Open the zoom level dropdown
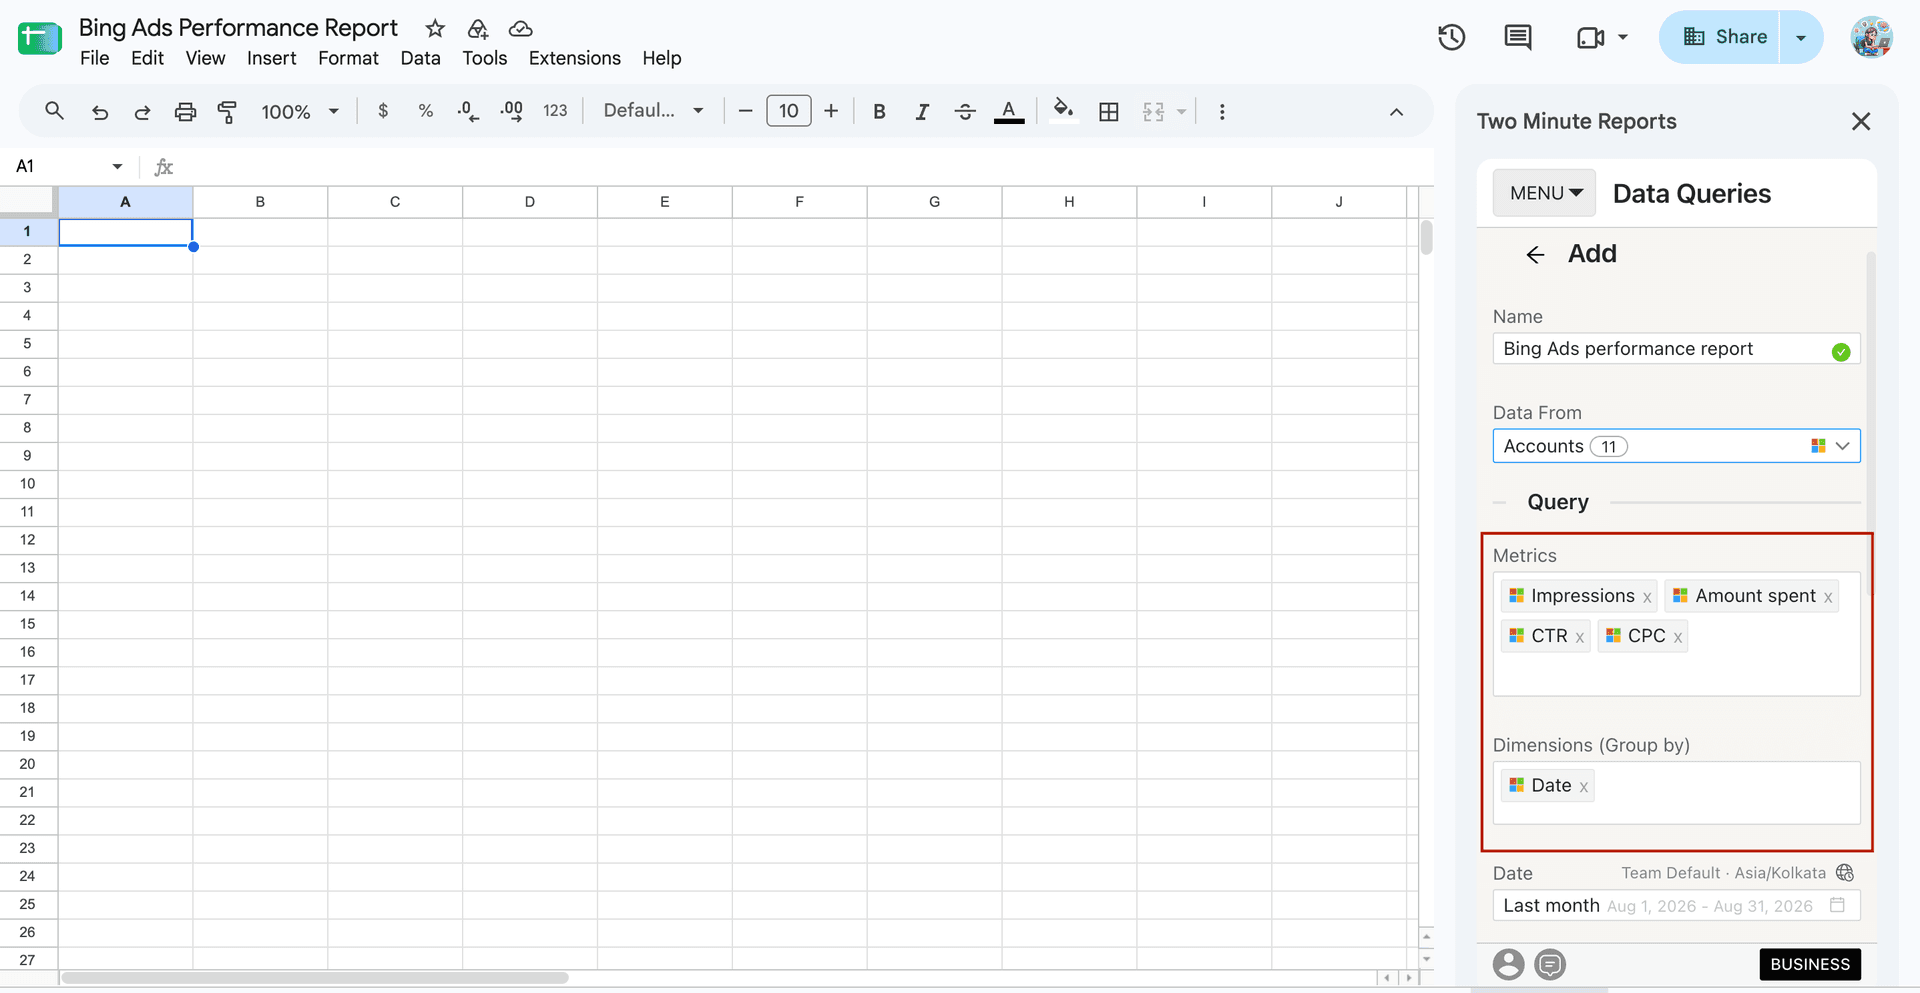Image resolution: width=1920 pixels, height=993 pixels. [x=300, y=112]
